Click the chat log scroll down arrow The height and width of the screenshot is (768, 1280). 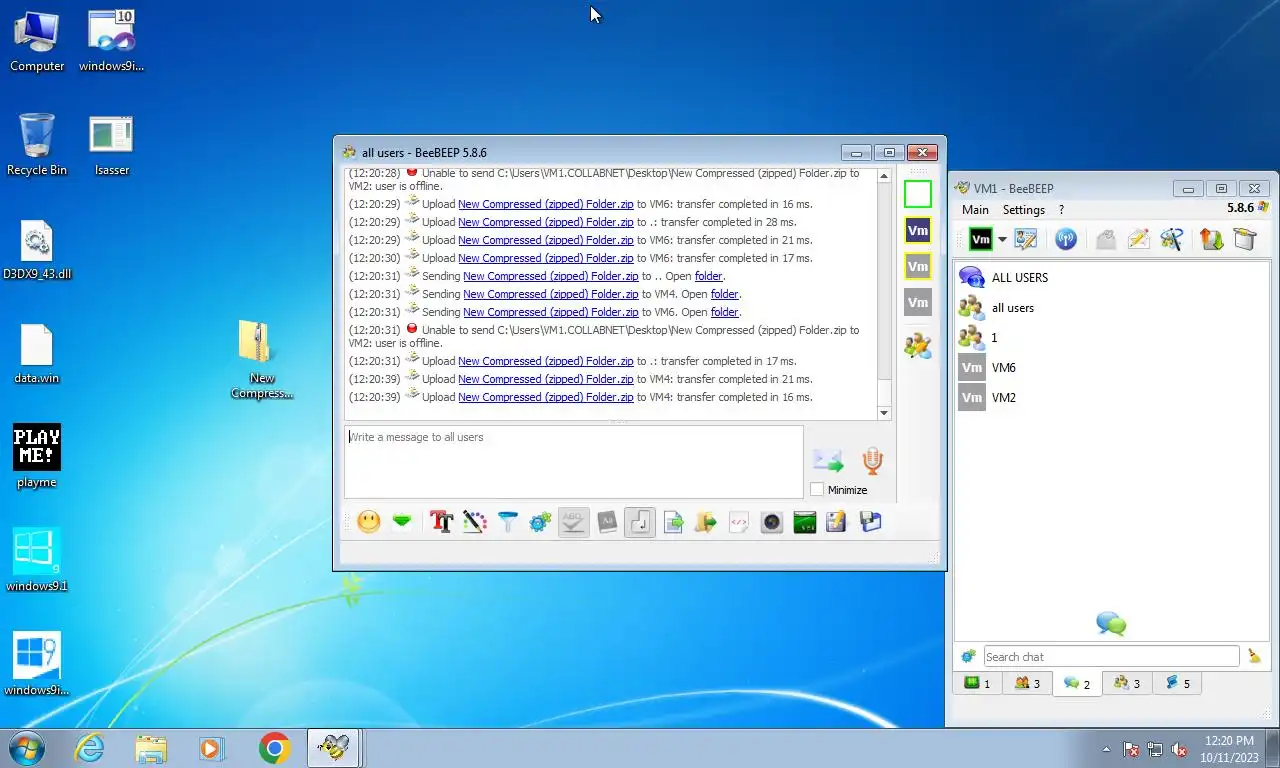(884, 413)
